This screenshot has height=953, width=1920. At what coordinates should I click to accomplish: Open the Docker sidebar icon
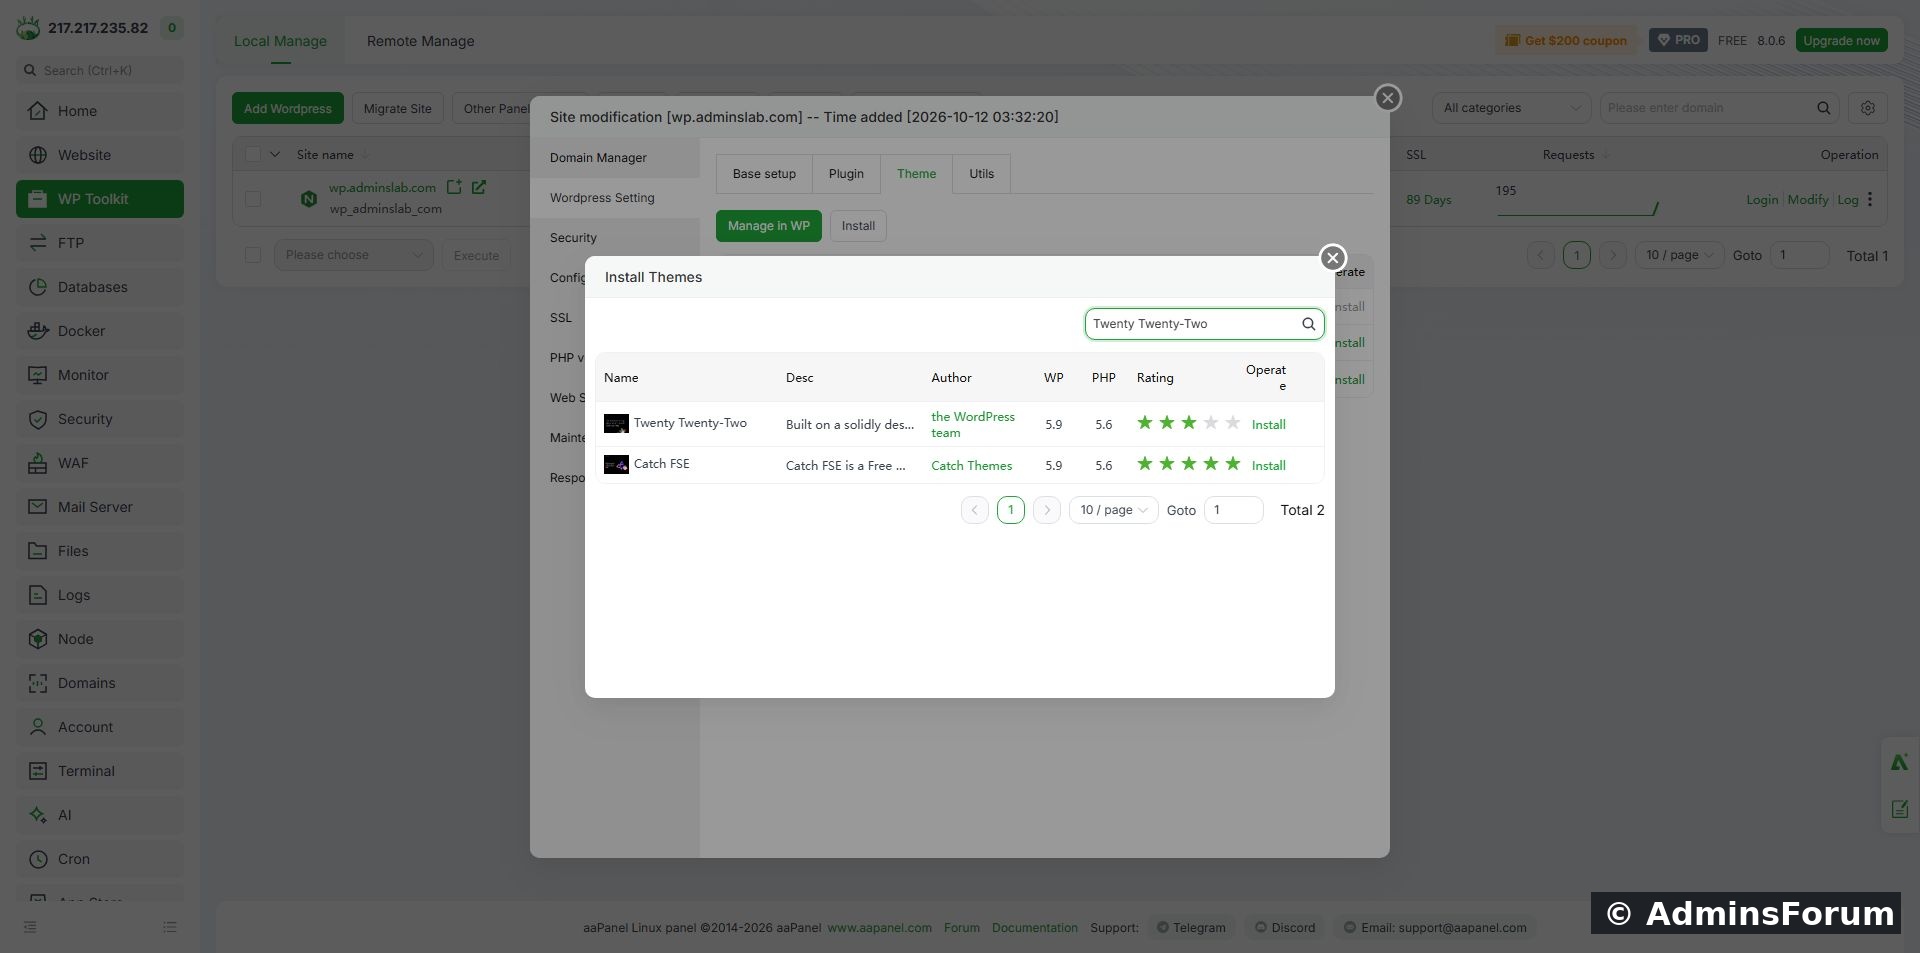pos(38,331)
